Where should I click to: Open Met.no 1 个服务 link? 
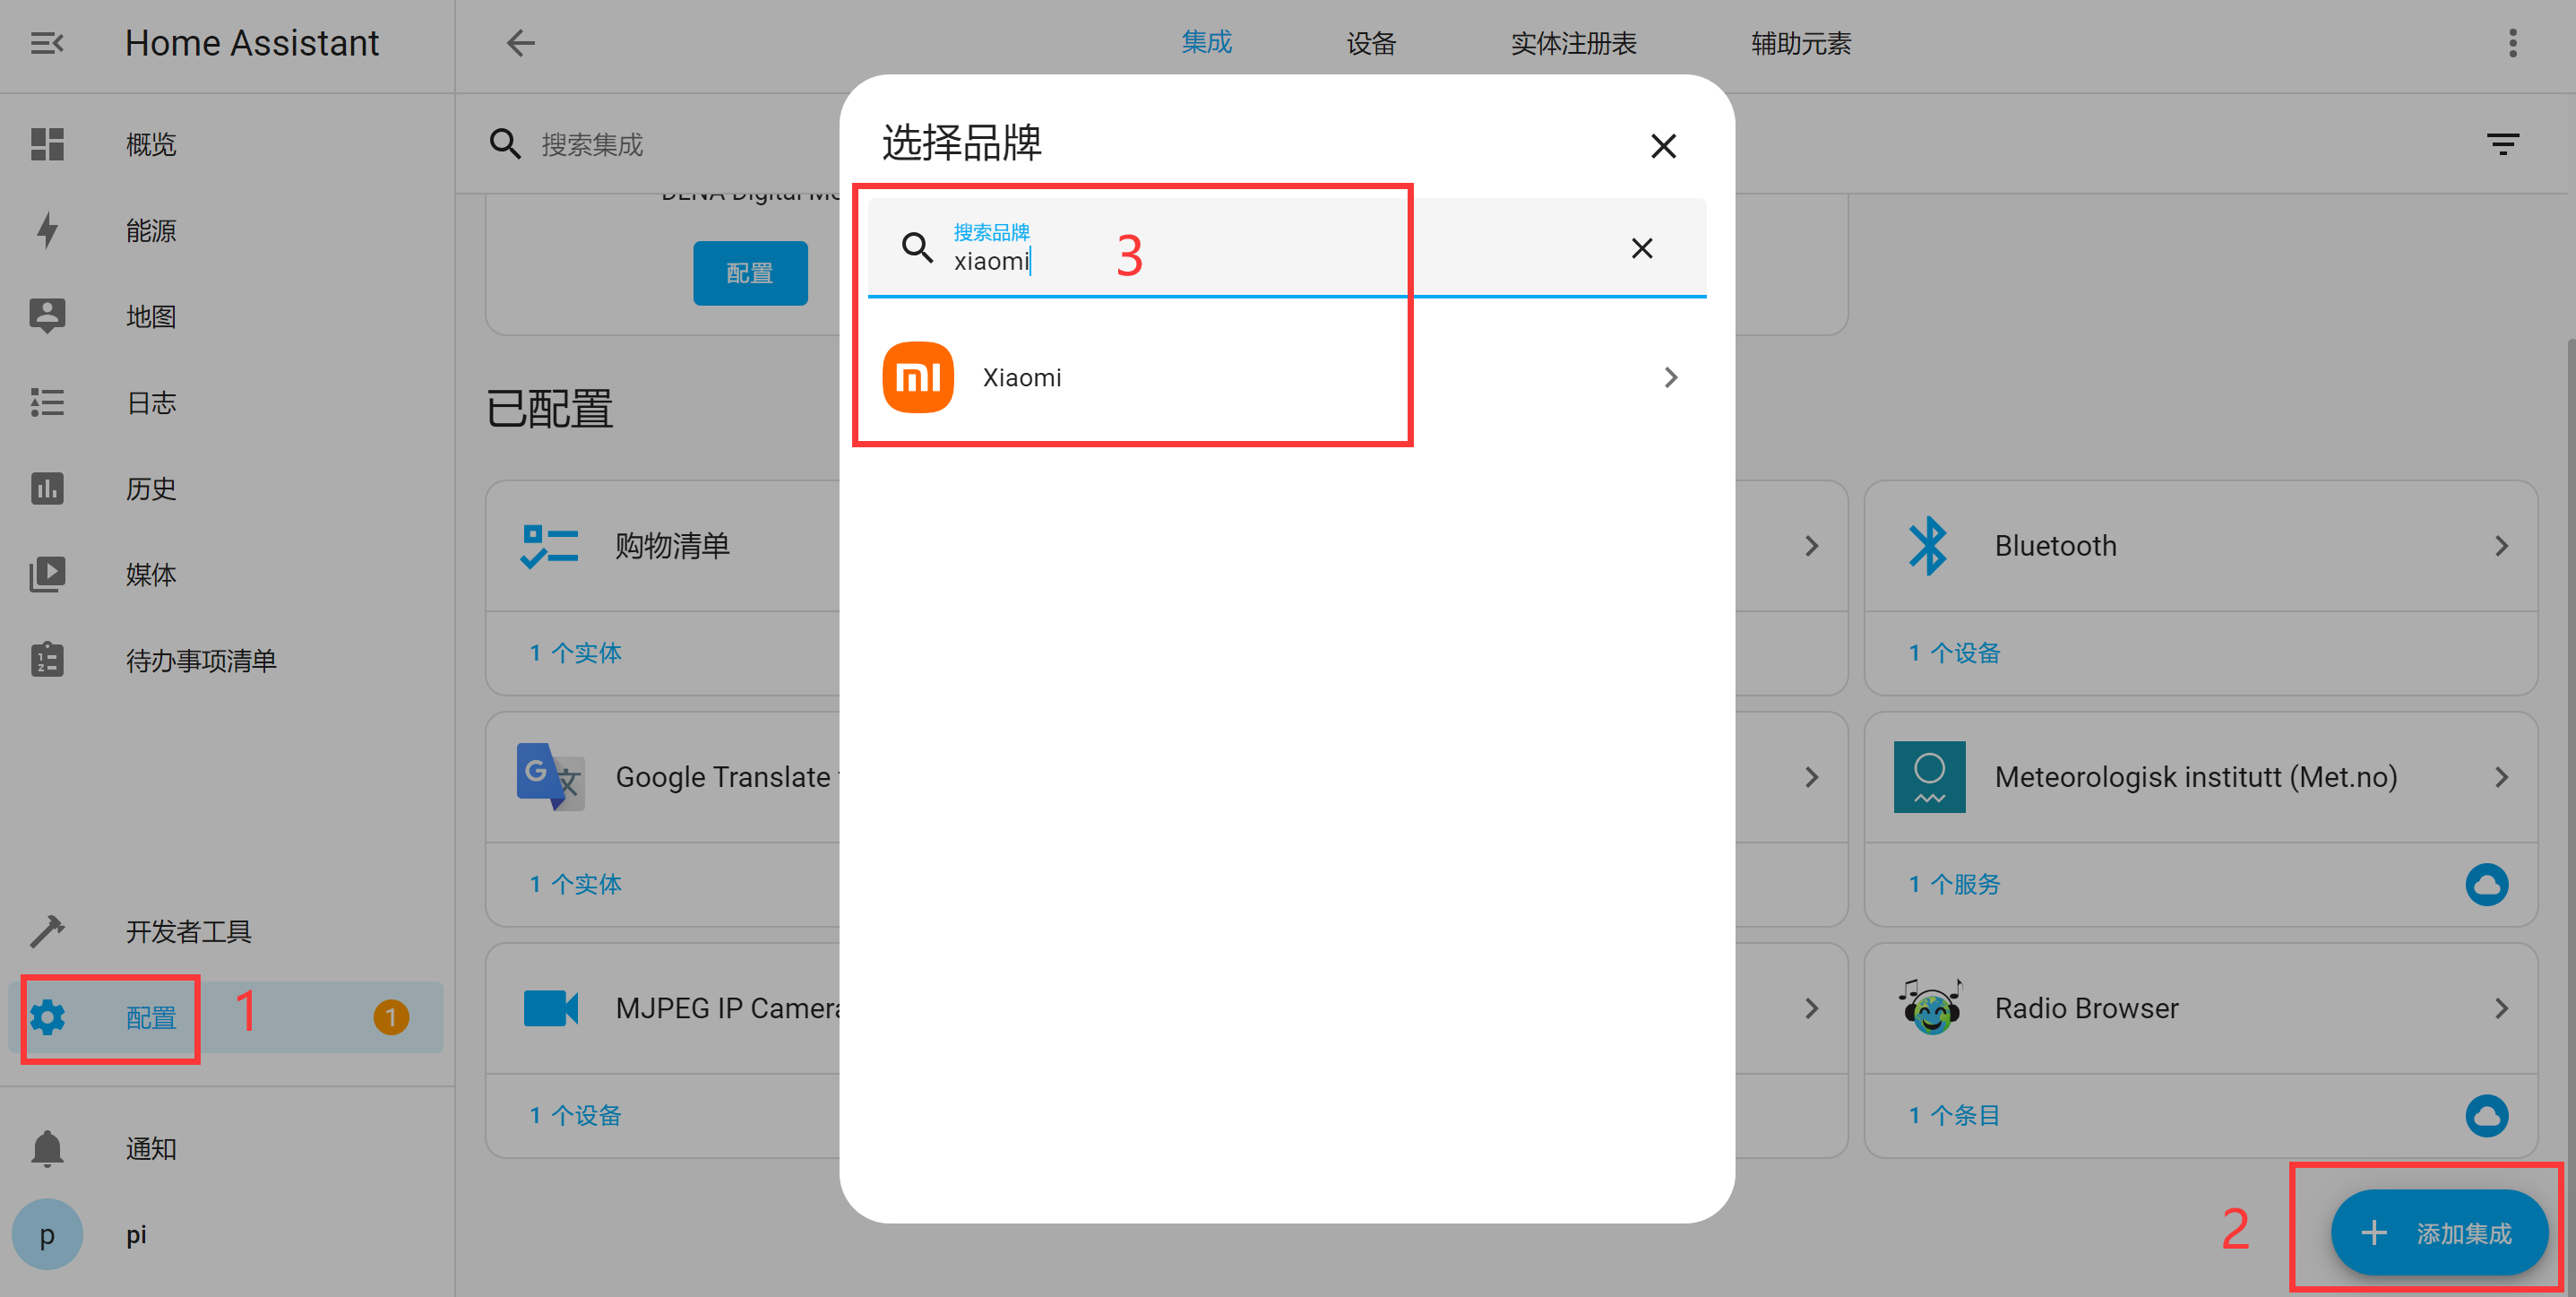click(x=1954, y=884)
